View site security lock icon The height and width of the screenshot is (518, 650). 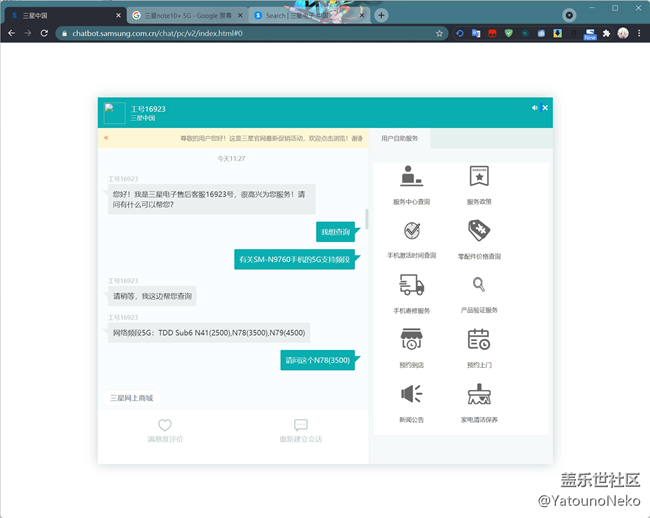pyautogui.click(x=64, y=33)
